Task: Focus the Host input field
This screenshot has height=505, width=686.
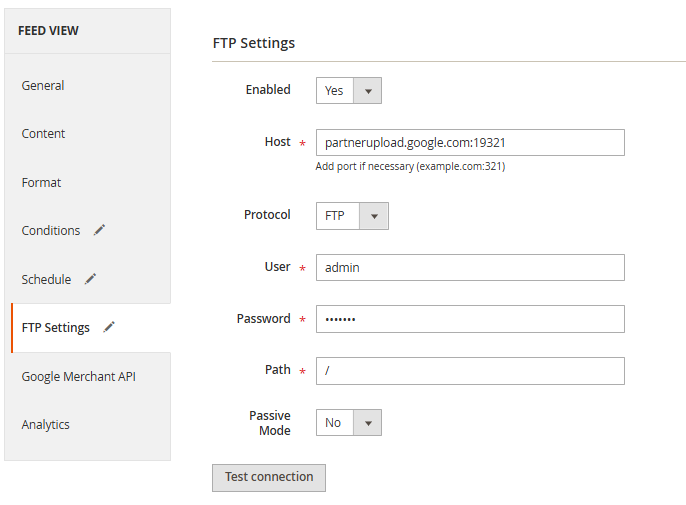Action: tap(470, 142)
